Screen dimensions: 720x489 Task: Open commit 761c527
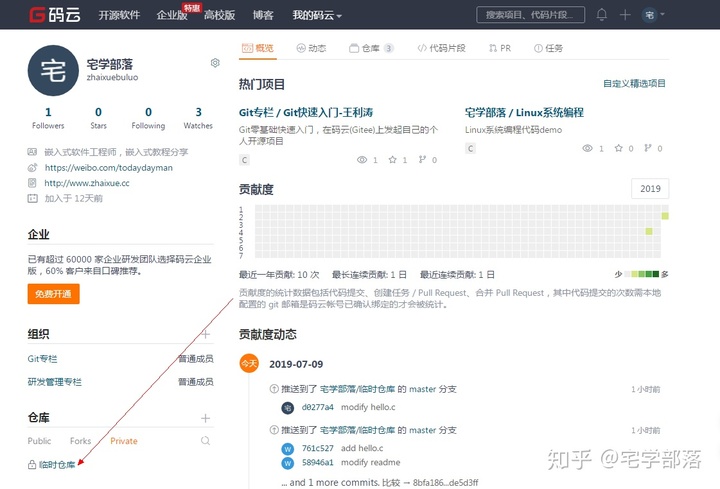tap(317, 448)
